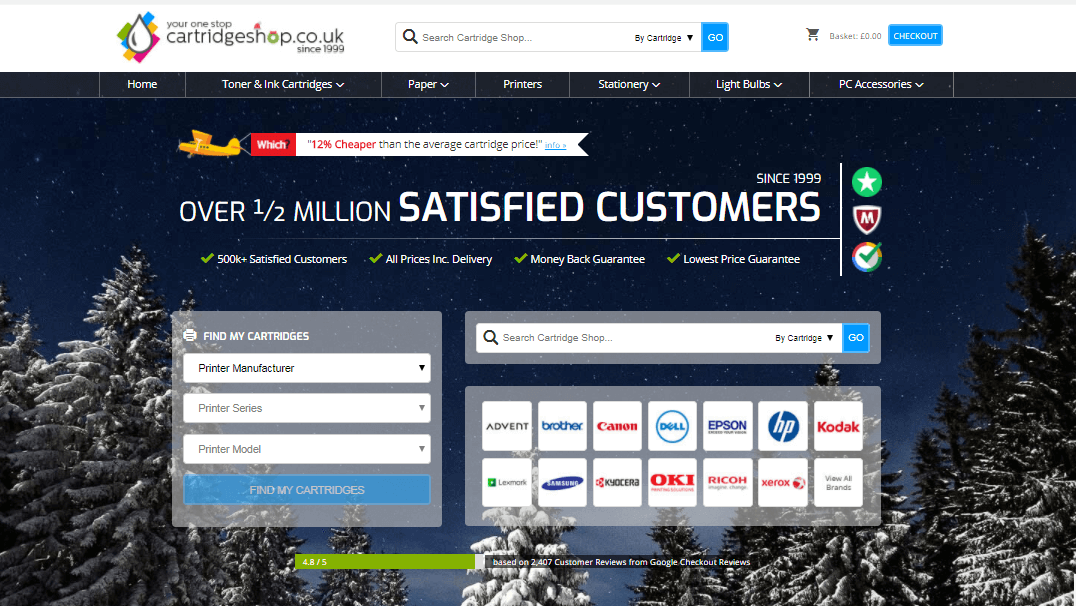Open the header By Cartridge dropdown
The width and height of the screenshot is (1076, 606).
tap(664, 38)
